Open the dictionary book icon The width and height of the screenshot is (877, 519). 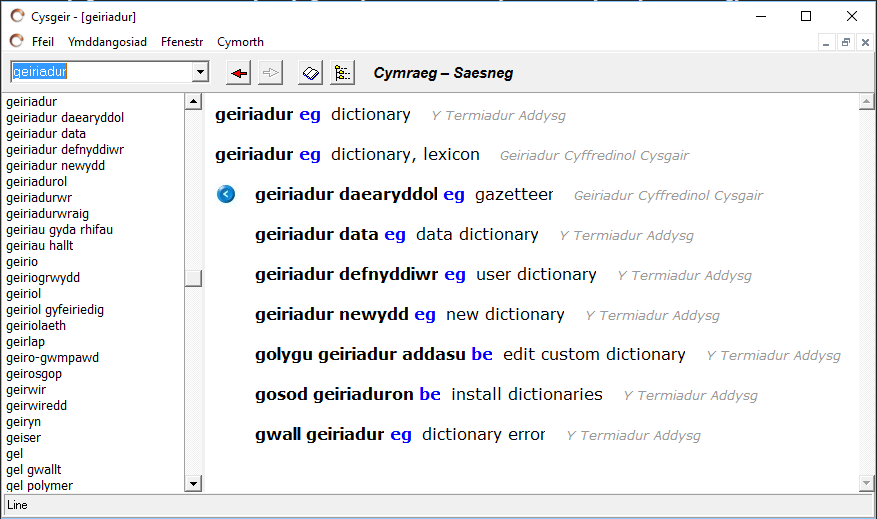[x=310, y=73]
